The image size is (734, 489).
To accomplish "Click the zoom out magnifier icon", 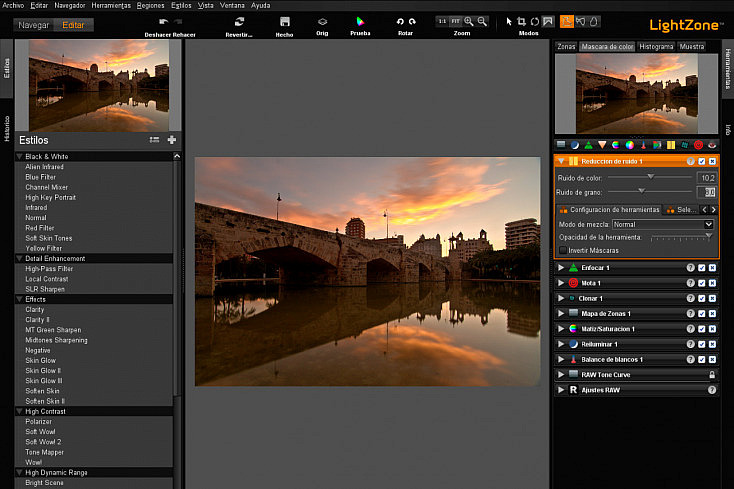I will [482, 22].
